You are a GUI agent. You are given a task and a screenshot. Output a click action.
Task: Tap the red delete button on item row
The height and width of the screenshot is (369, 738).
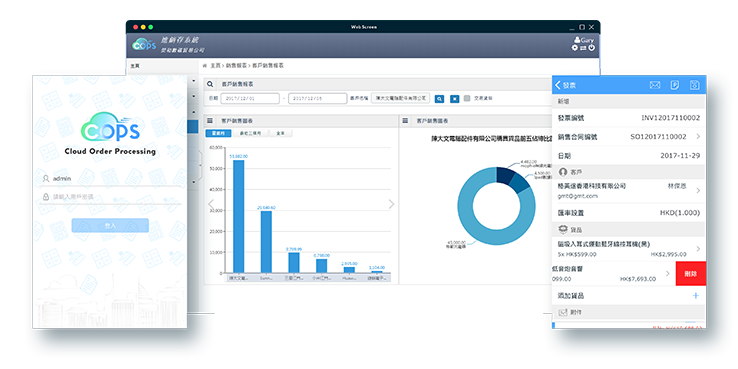click(x=690, y=273)
